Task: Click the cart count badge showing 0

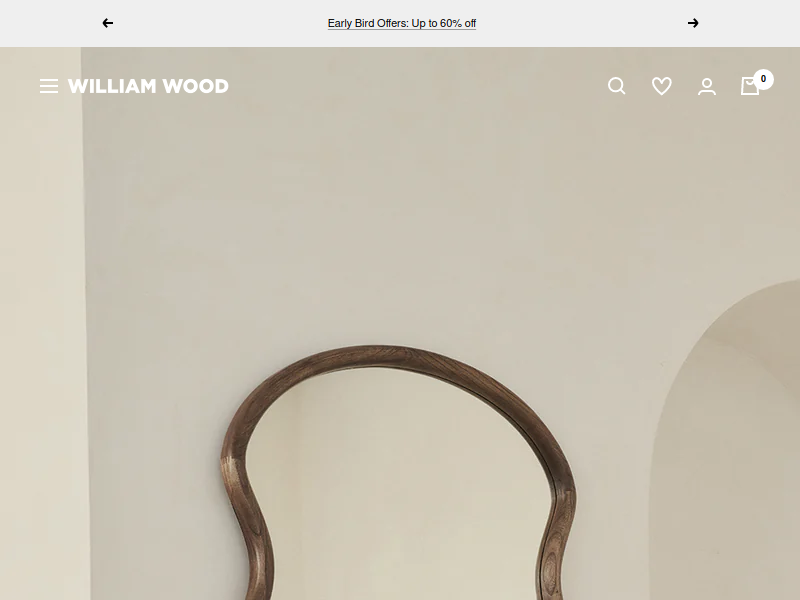Action: coord(763,79)
